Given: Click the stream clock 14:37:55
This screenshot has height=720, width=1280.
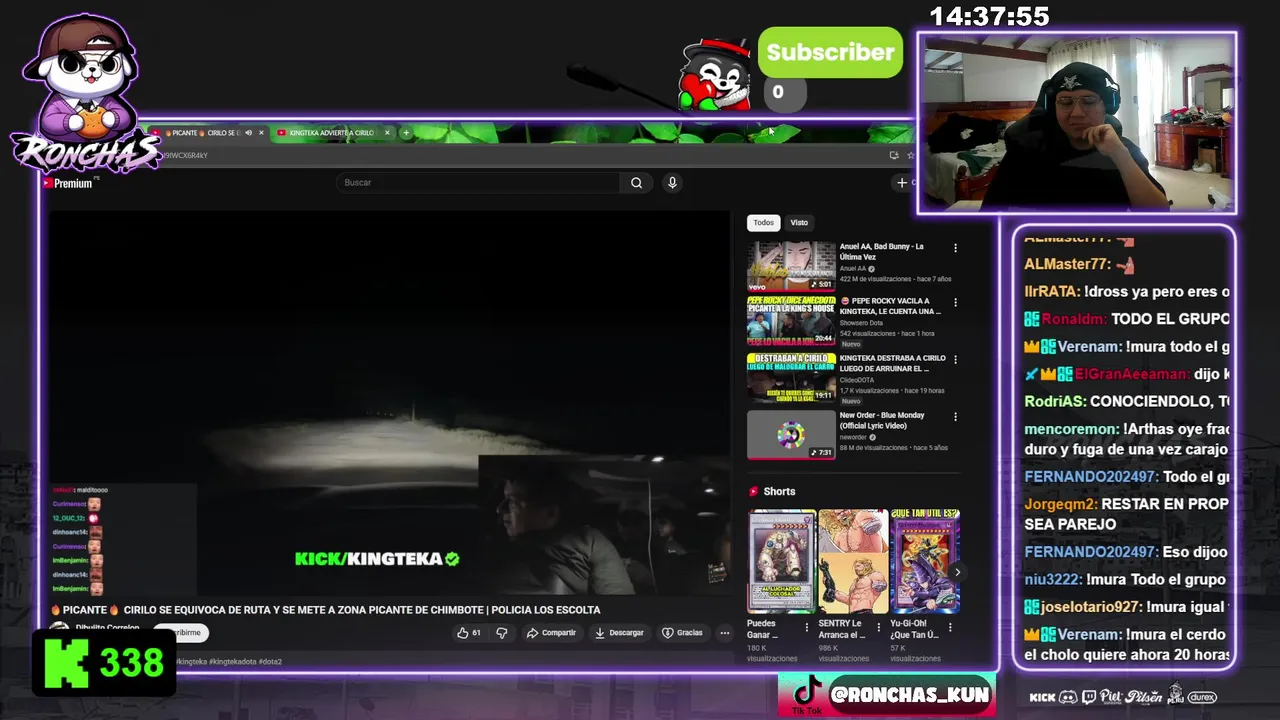Looking at the screenshot, I should coord(989,16).
